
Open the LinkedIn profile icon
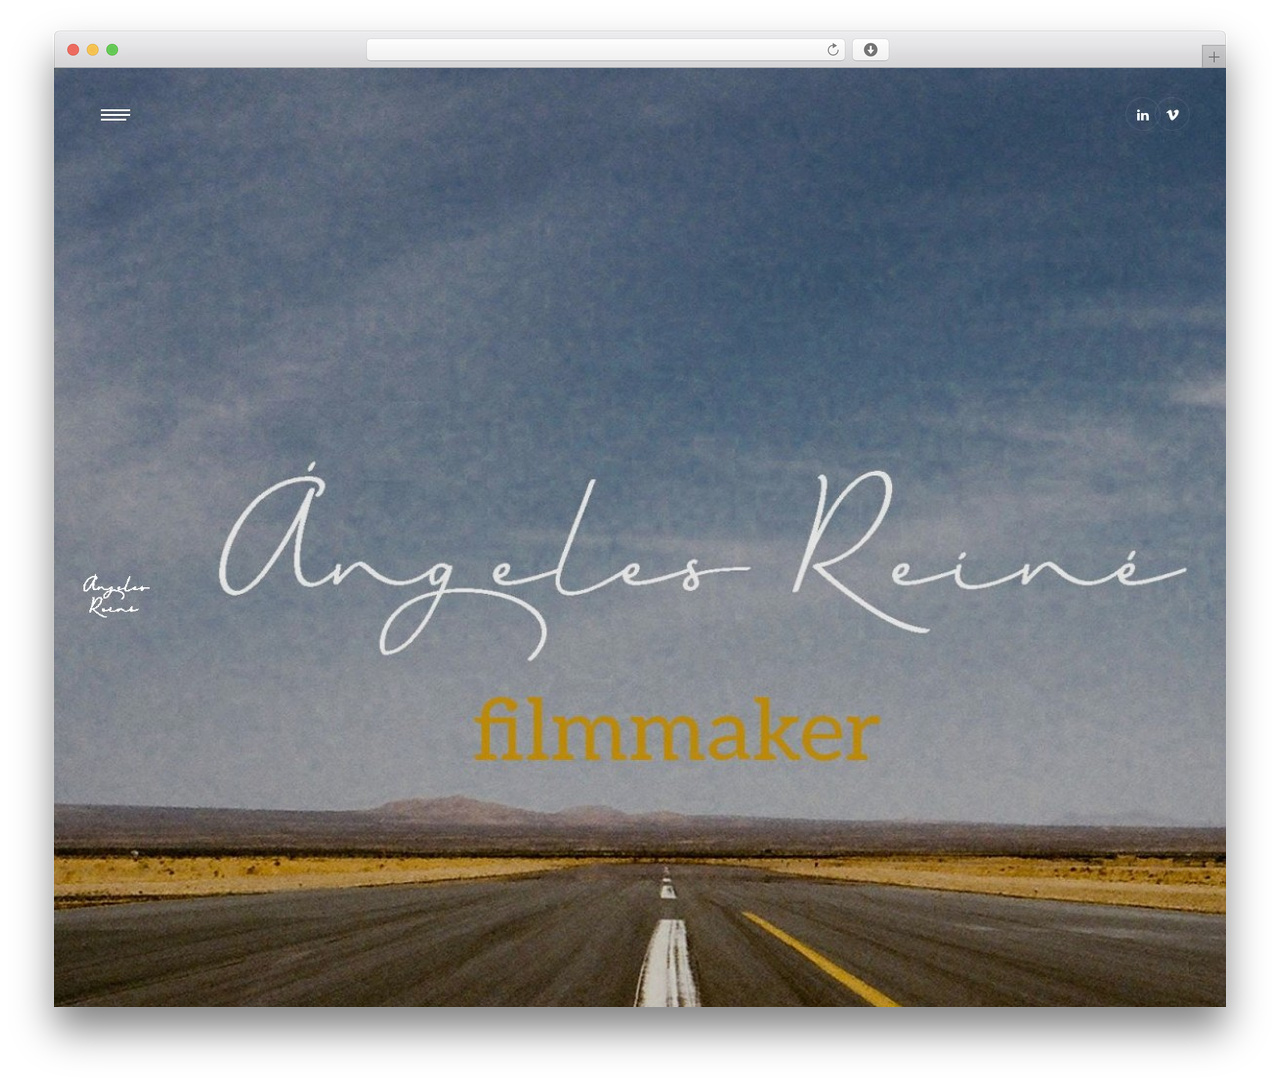click(x=1143, y=115)
